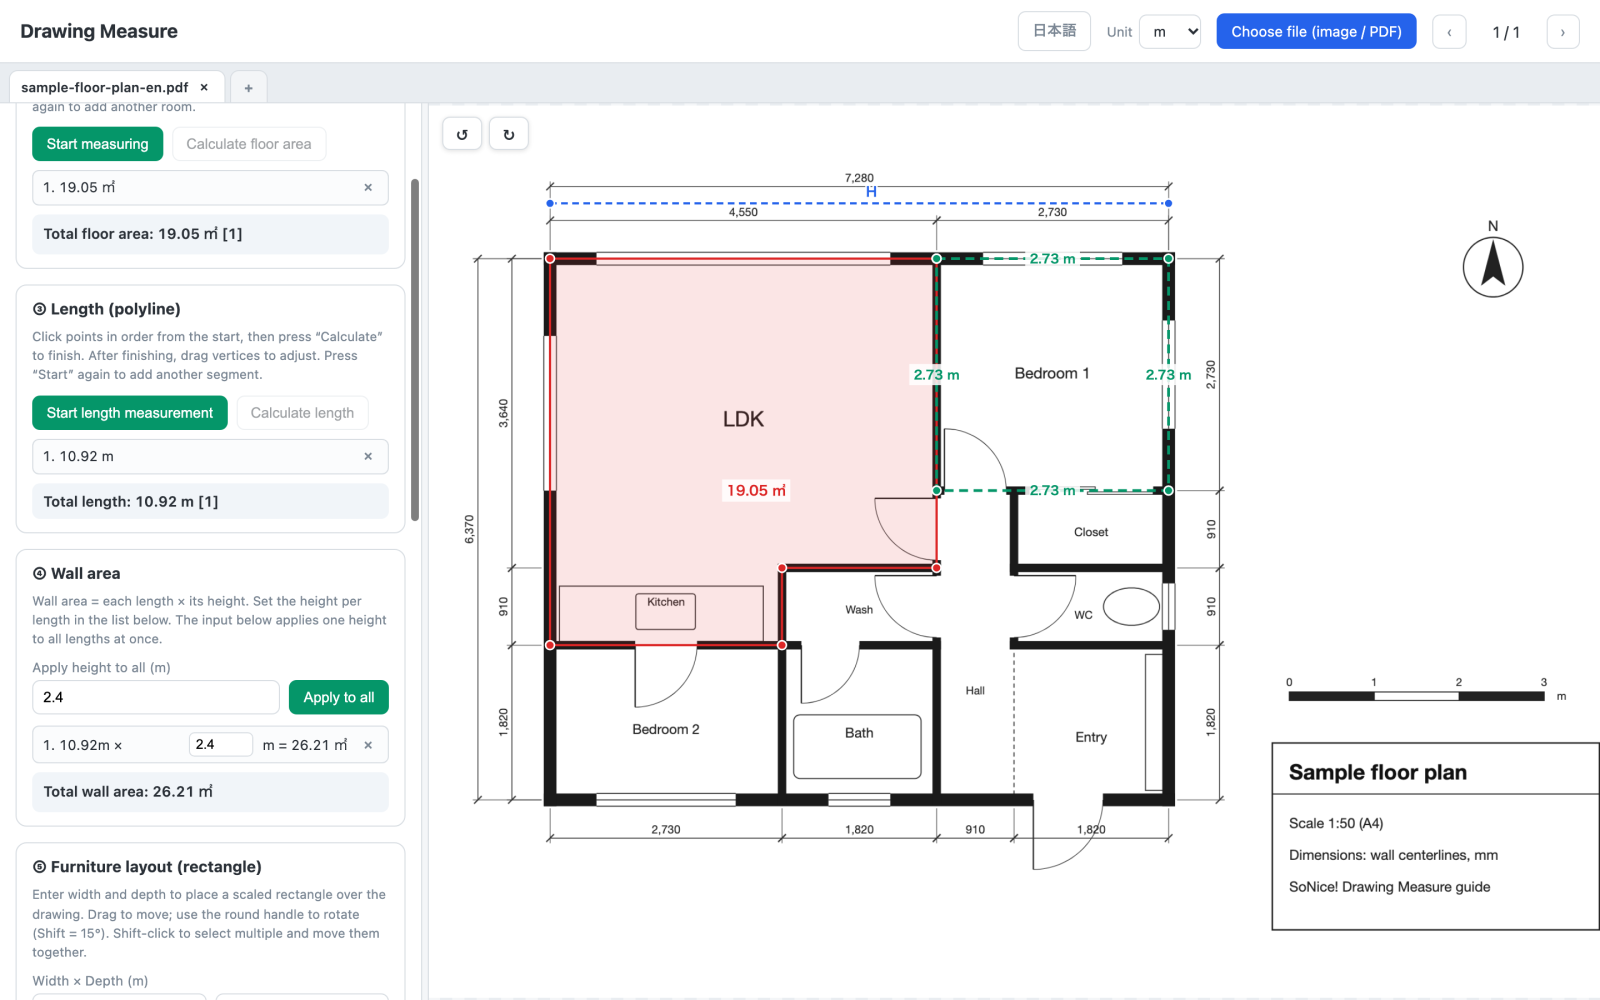Click the red 19.05 ㎡ label on drawing
The height and width of the screenshot is (1000, 1600).
click(x=756, y=490)
